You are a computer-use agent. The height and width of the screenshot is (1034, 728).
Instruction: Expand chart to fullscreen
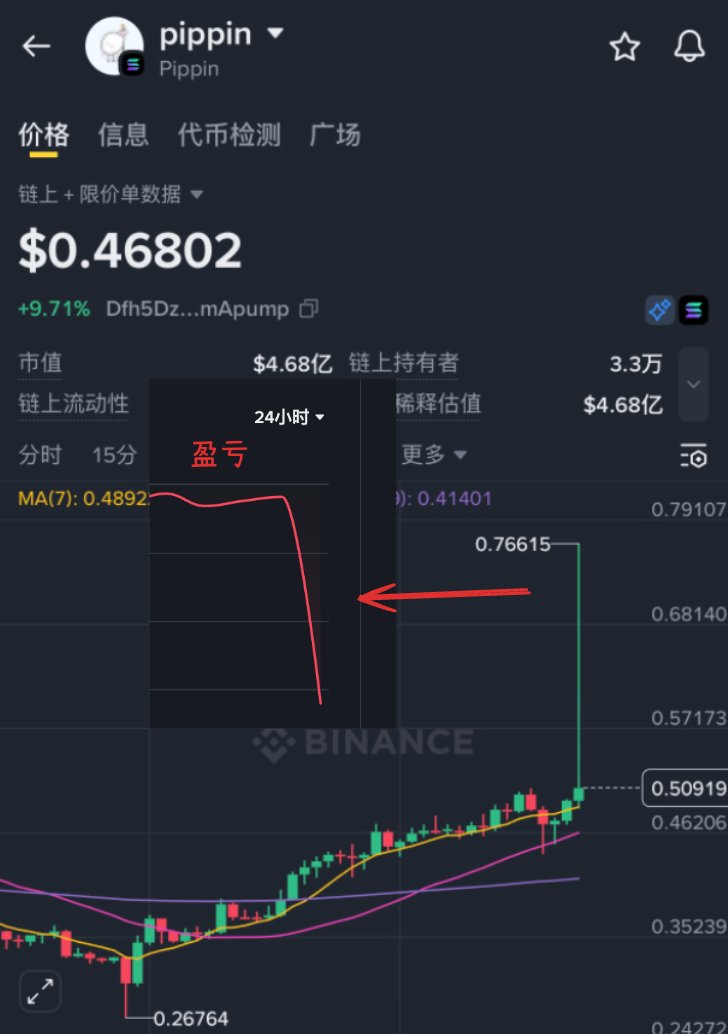pyautogui.click(x=40, y=991)
